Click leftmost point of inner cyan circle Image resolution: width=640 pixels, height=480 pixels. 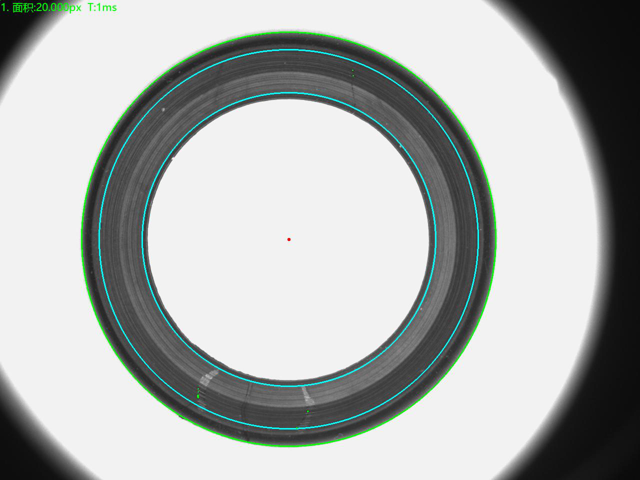(x=143, y=239)
